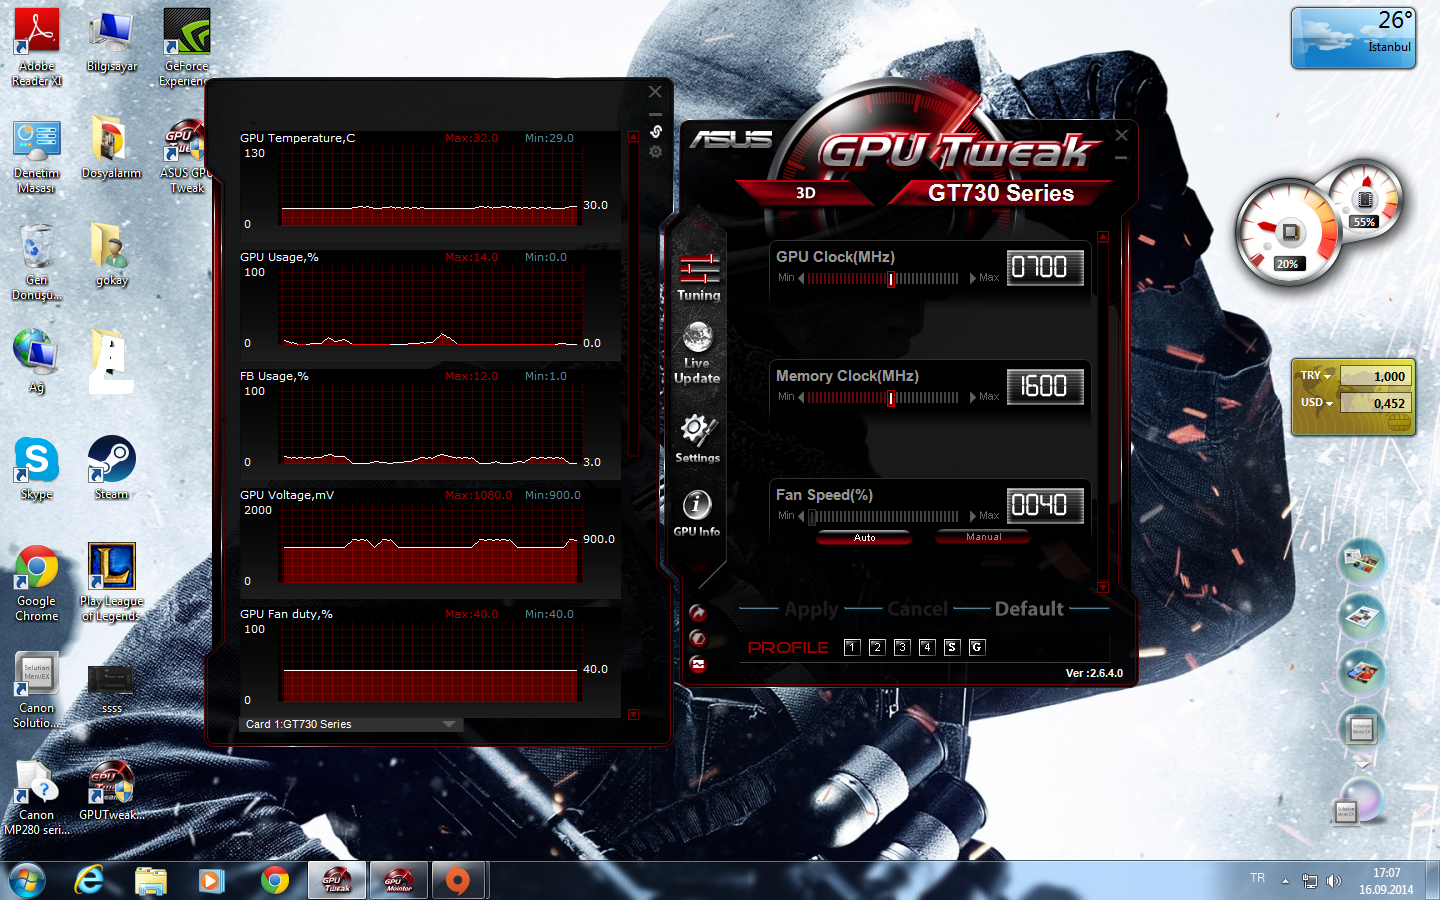Open the Ağ network desktop icon
The width and height of the screenshot is (1440, 900).
pos(37,362)
